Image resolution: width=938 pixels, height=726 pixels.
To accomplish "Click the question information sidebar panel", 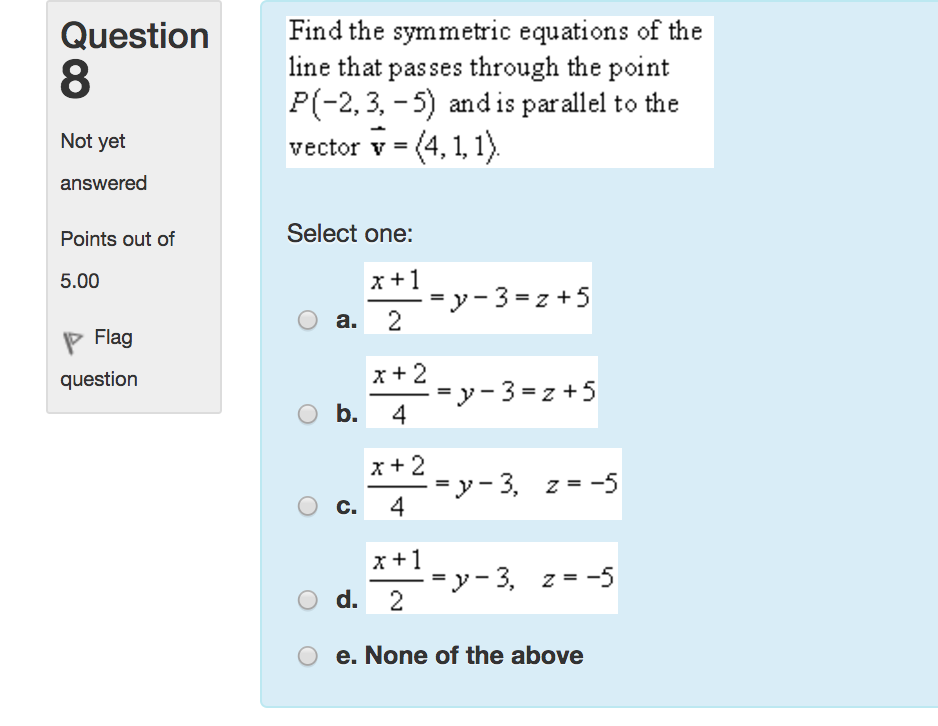I will tap(135, 200).
